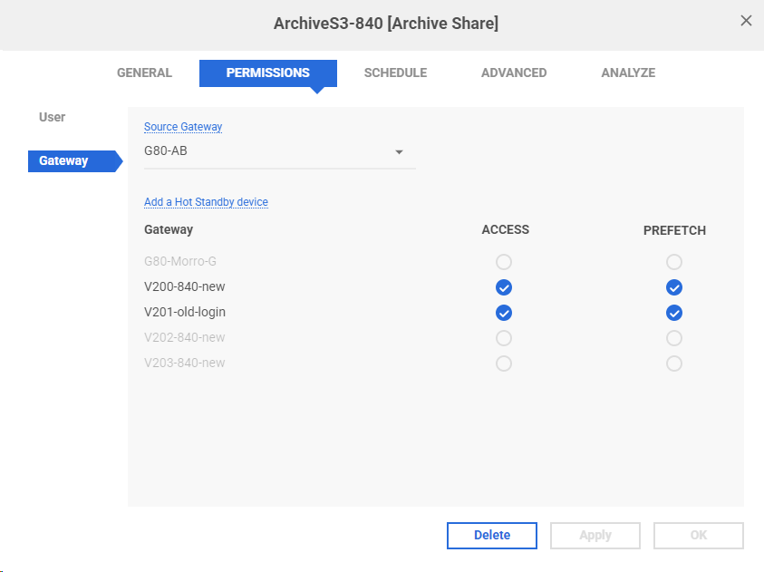Uncheck PREFETCH for V201-old-login
The height and width of the screenshot is (572, 764).
tap(674, 313)
